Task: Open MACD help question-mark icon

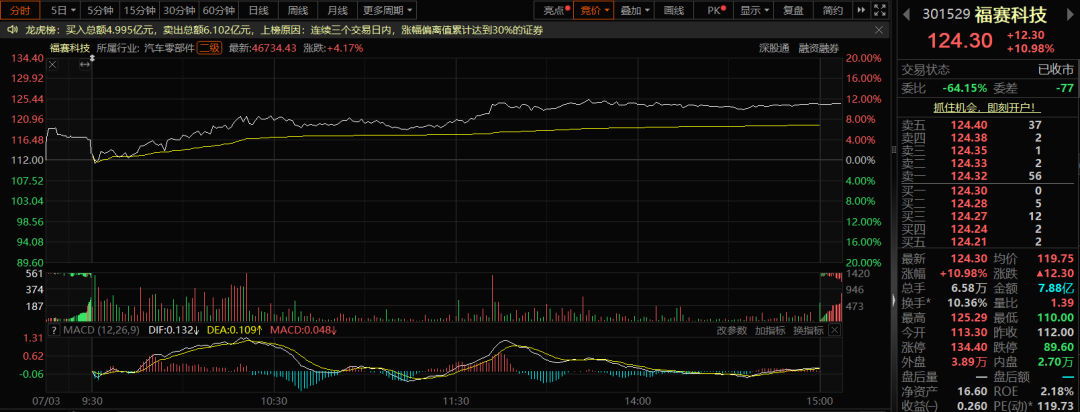Action: 53,331
